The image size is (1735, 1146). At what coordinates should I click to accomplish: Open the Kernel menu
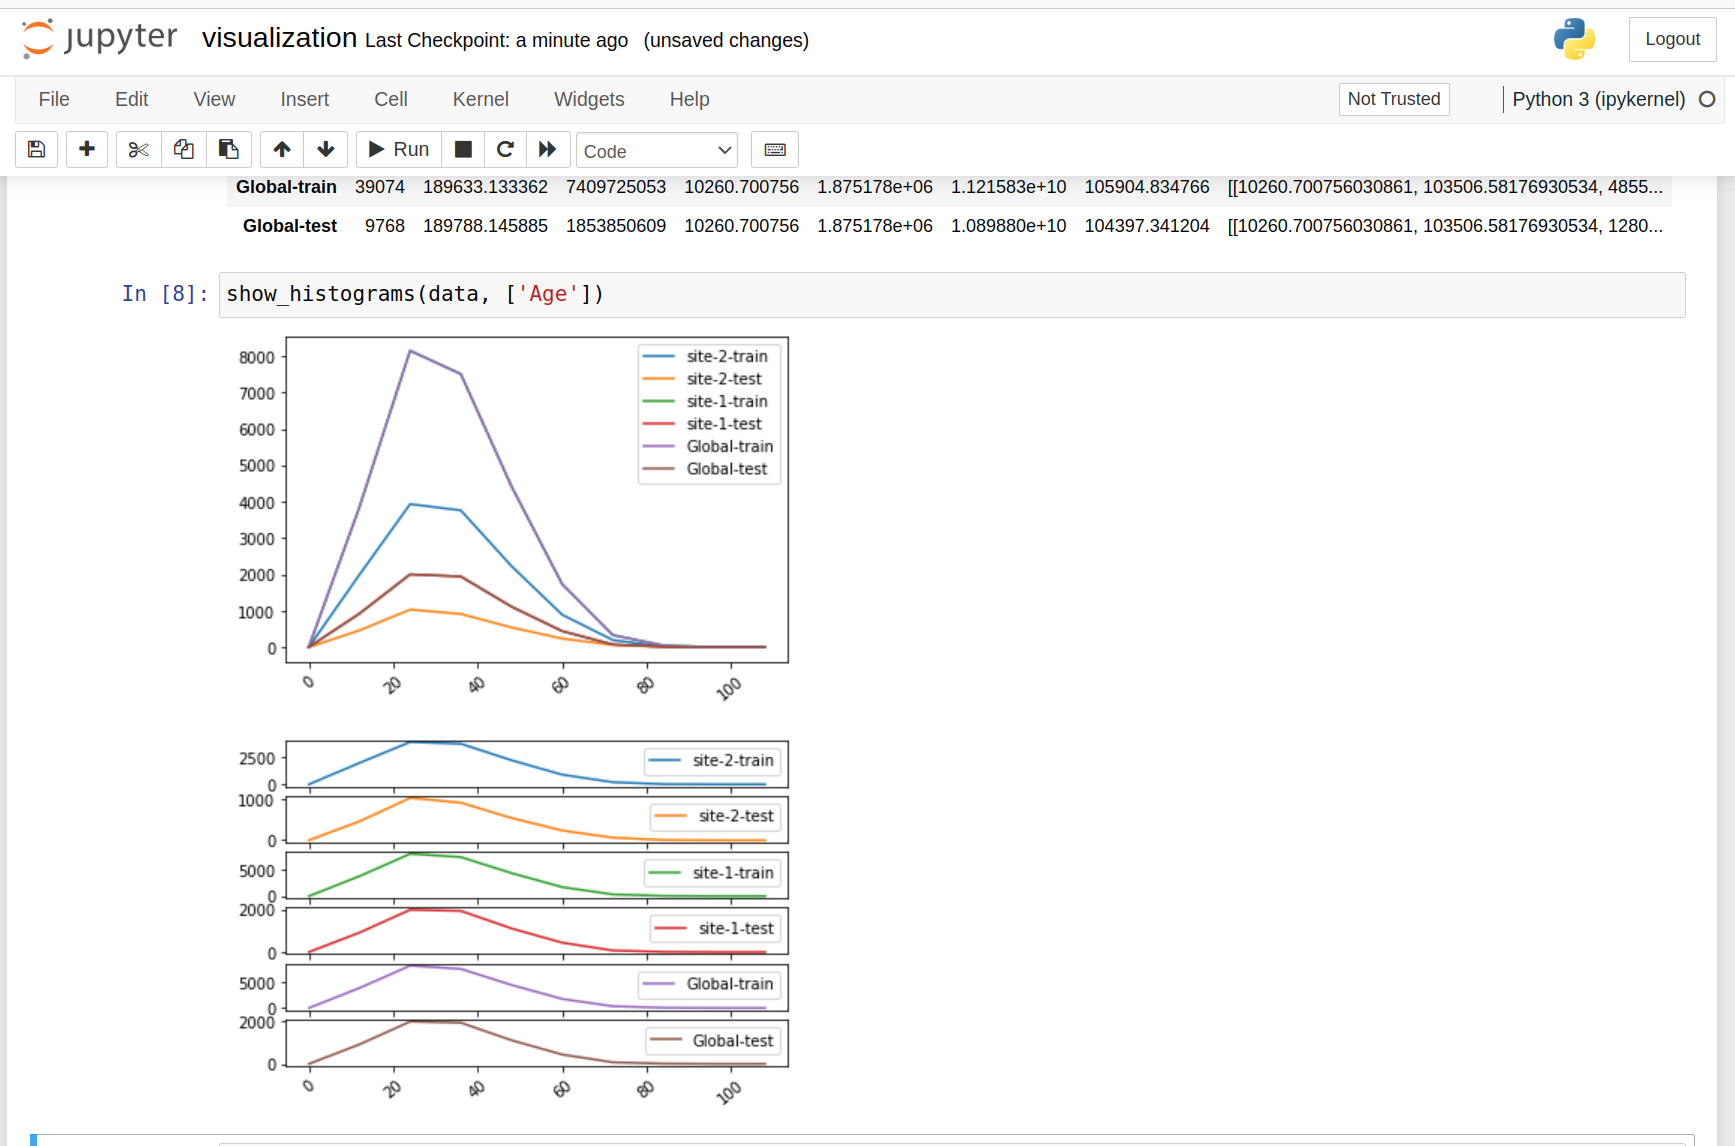pos(481,99)
